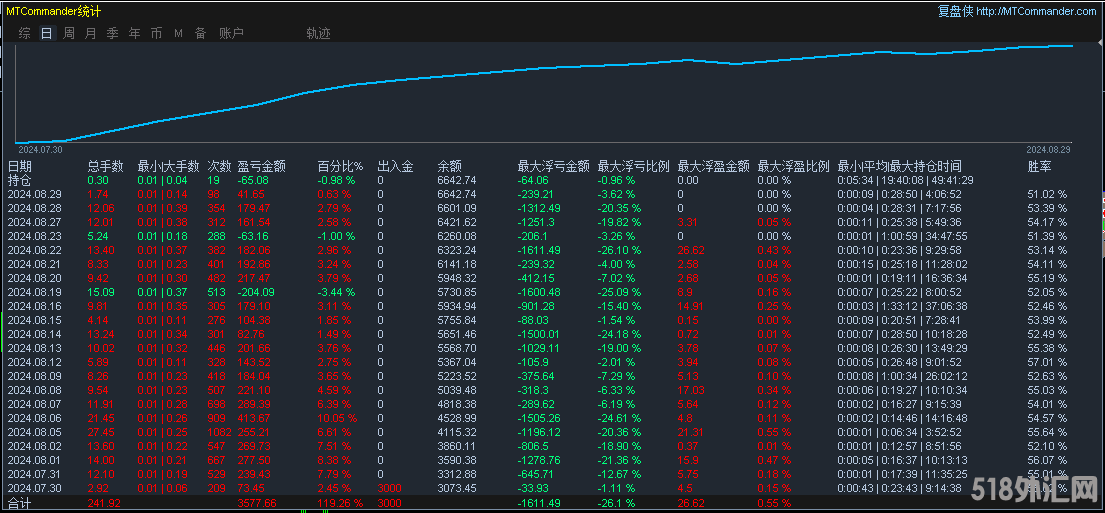This screenshot has width=1105, height=513.
Task: Switch to the 账户 account tab
Action: (231, 33)
